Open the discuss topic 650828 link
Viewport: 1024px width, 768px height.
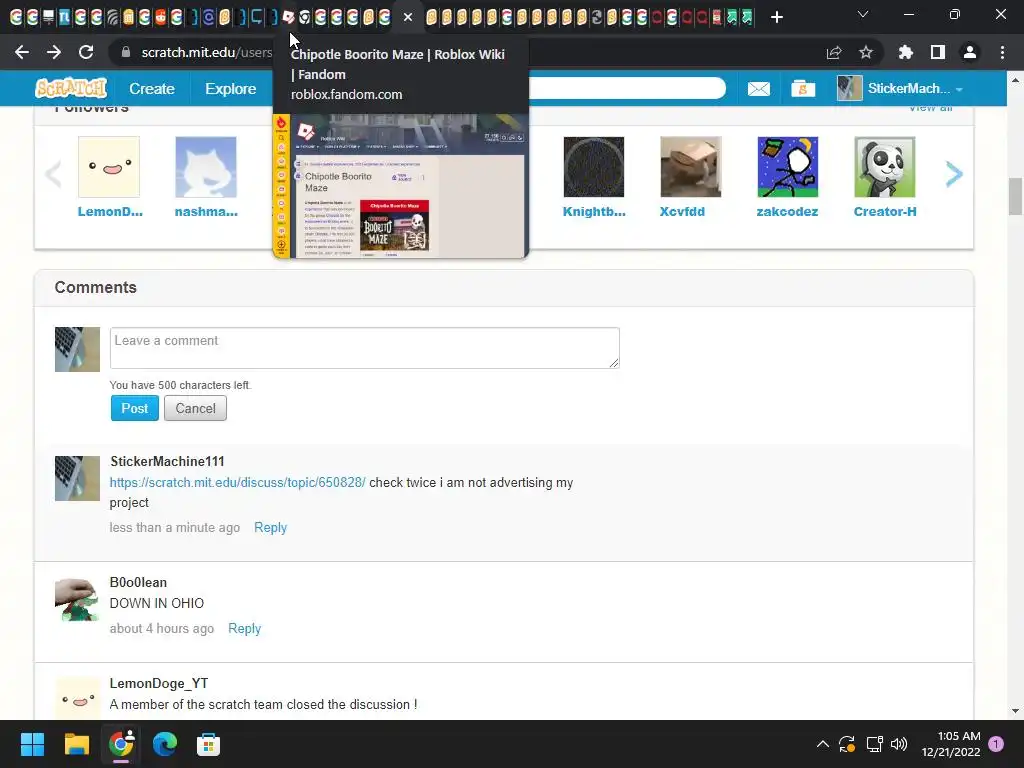point(237,482)
